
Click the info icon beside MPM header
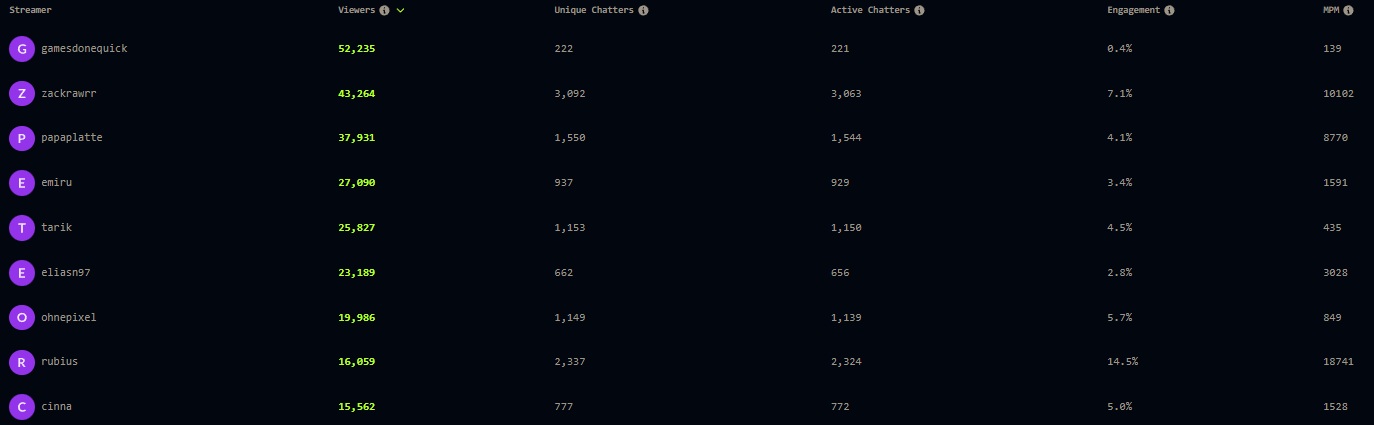(1348, 10)
